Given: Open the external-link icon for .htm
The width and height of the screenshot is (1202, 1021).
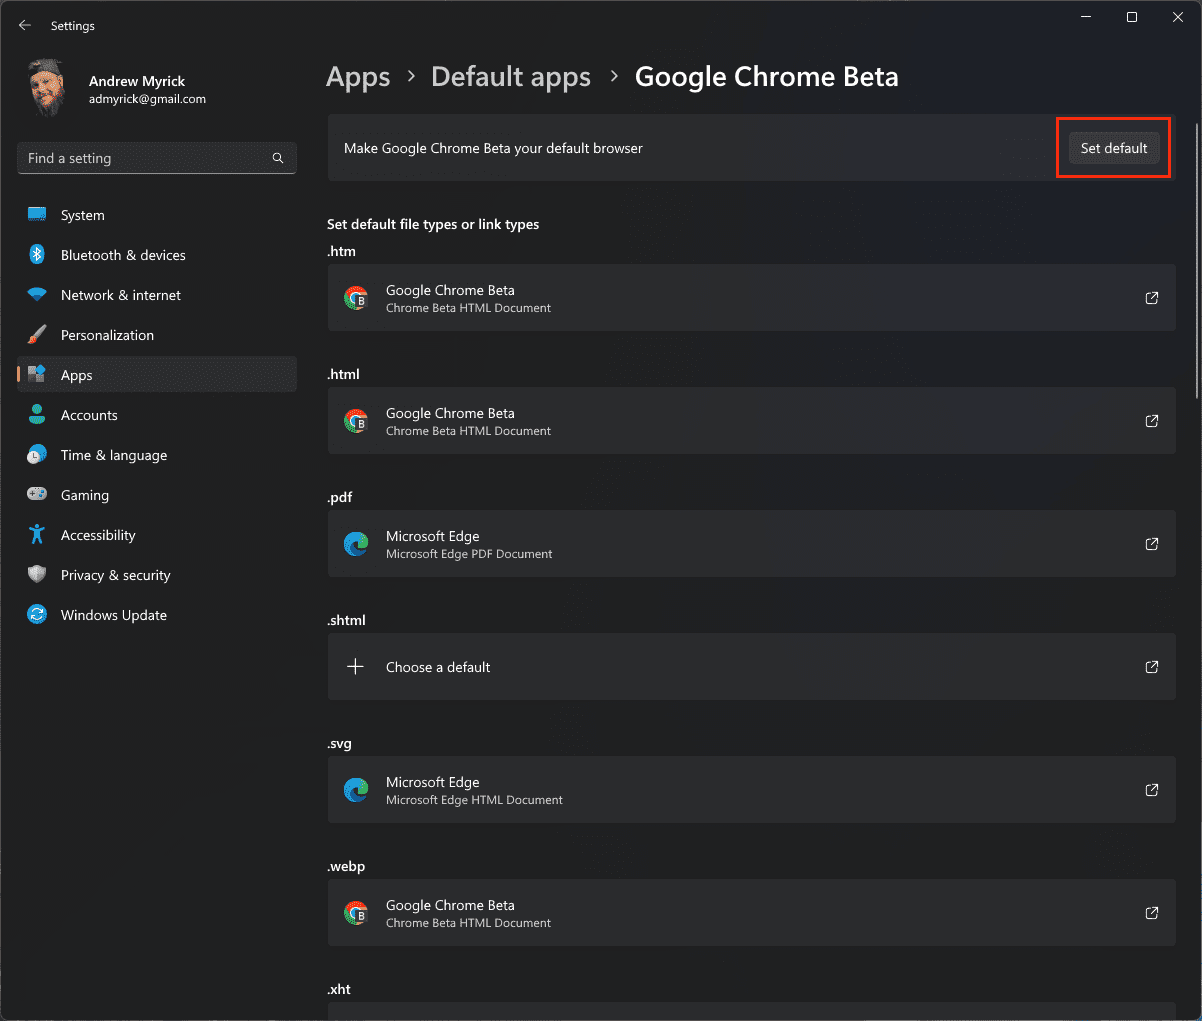Looking at the screenshot, I should pyautogui.click(x=1152, y=298).
